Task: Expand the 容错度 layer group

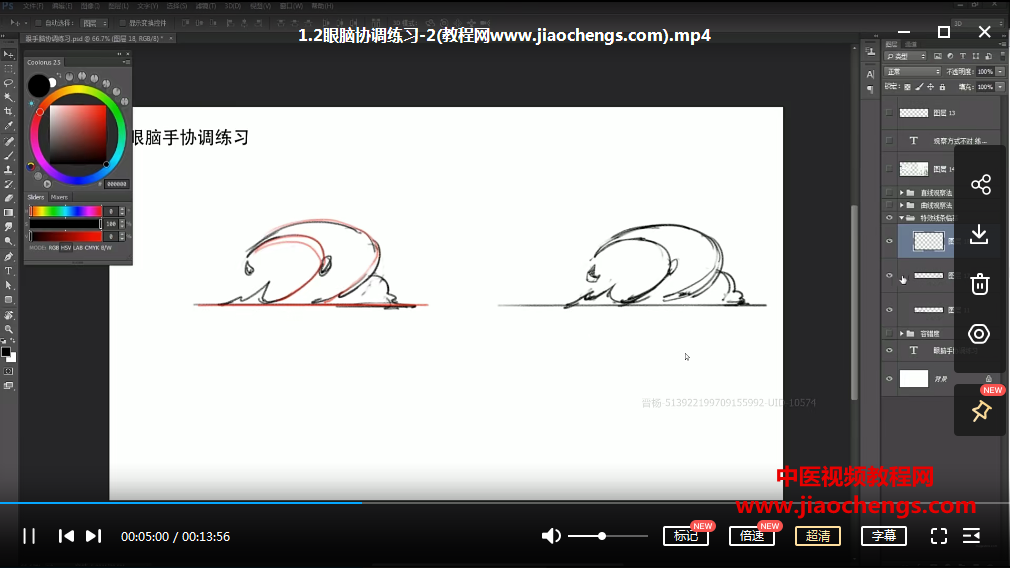Action: click(902, 334)
